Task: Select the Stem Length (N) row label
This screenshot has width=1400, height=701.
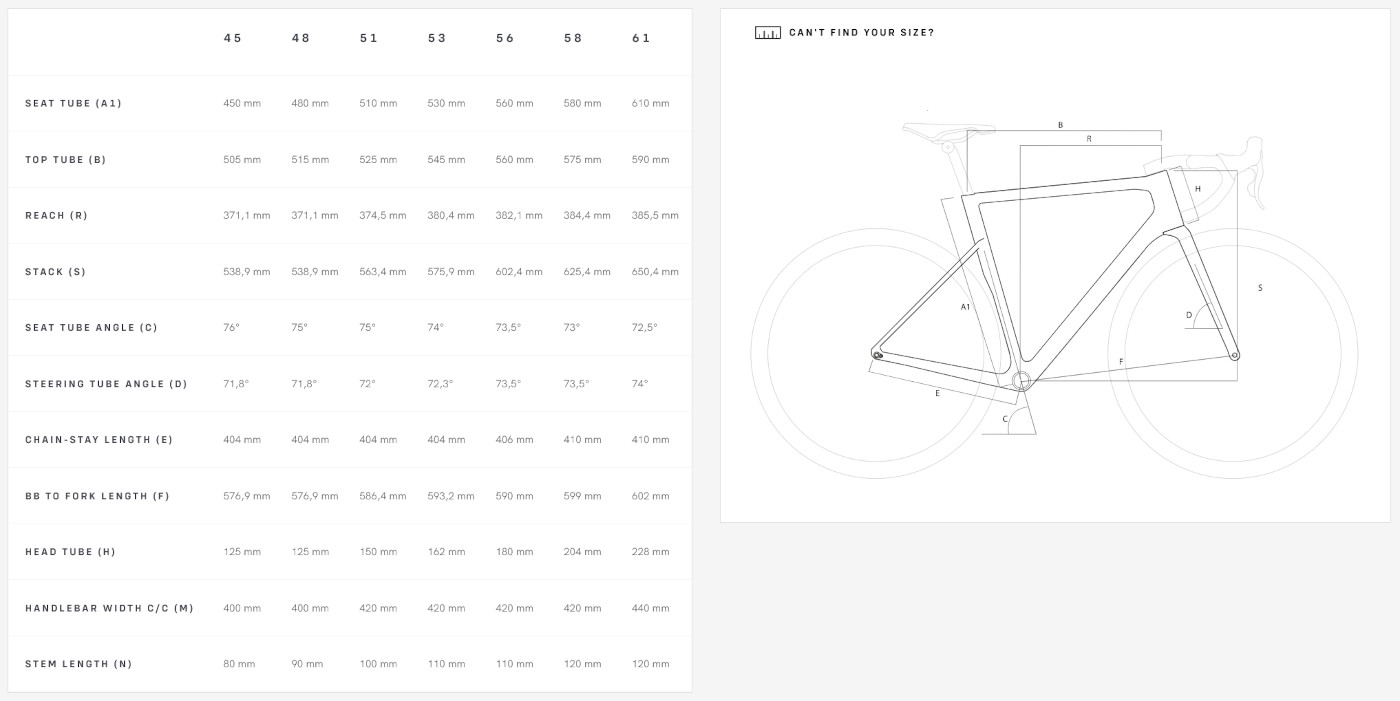Action: [78, 664]
